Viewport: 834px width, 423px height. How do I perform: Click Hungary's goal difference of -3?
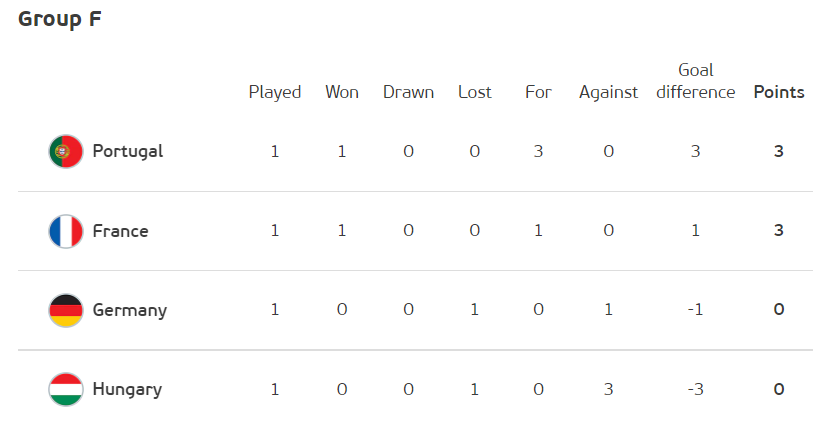[x=696, y=389]
